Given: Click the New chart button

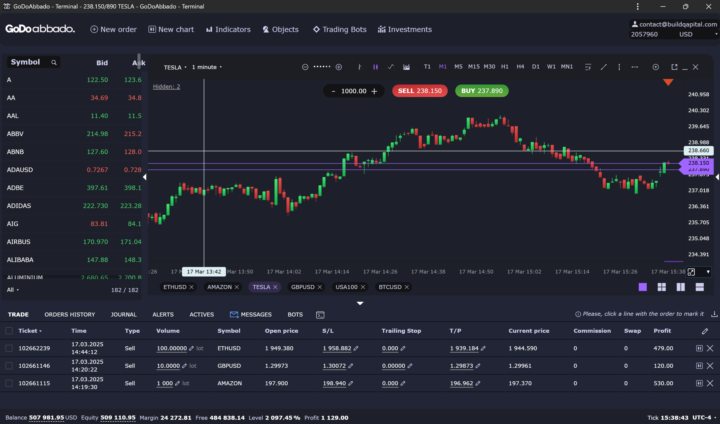Looking at the screenshot, I should 171,29.
